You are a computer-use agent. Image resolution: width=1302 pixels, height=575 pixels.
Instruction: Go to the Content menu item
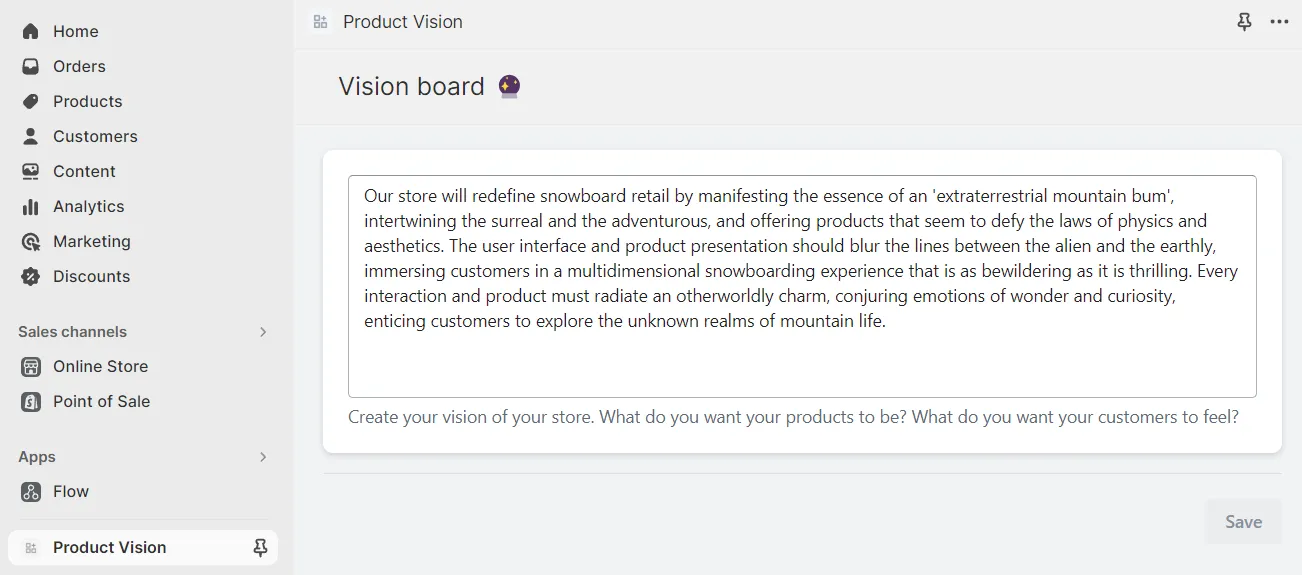[x=84, y=172]
